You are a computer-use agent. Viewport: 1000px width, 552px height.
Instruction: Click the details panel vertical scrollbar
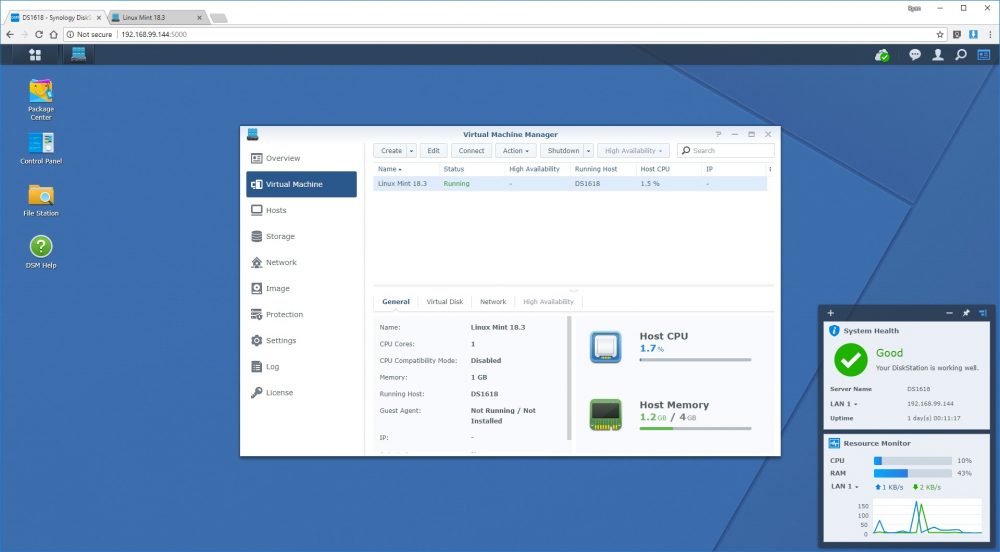pyautogui.click(x=569, y=378)
